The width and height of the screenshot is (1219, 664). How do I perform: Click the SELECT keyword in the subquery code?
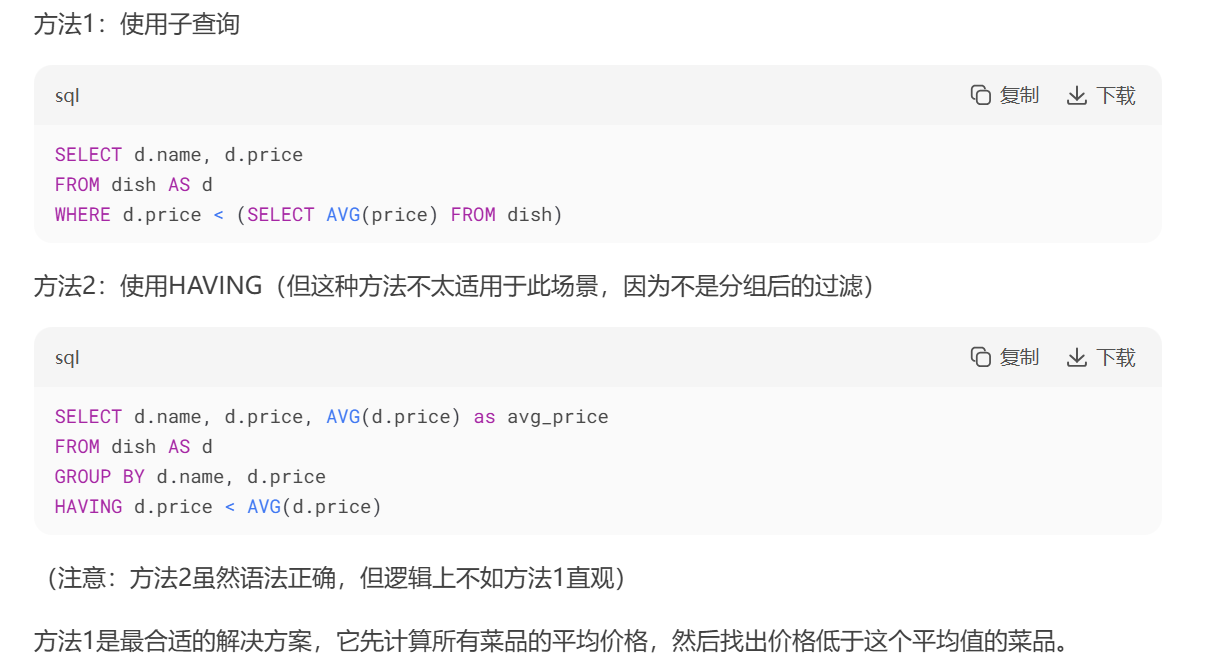click(88, 154)
